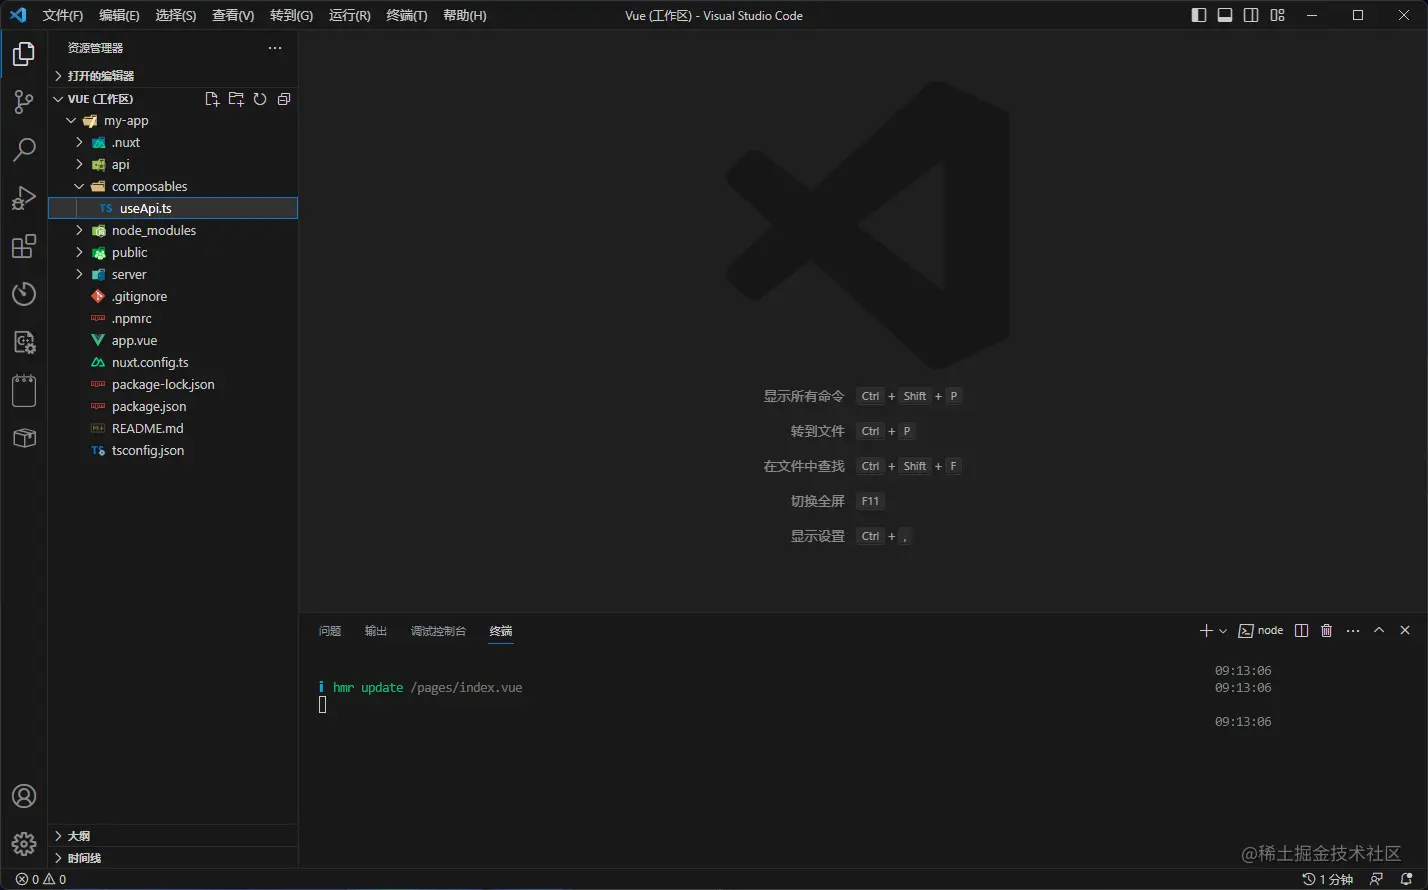
Task: Toggle the secondary side bar visibility
Action: (x=1251, y=15)
